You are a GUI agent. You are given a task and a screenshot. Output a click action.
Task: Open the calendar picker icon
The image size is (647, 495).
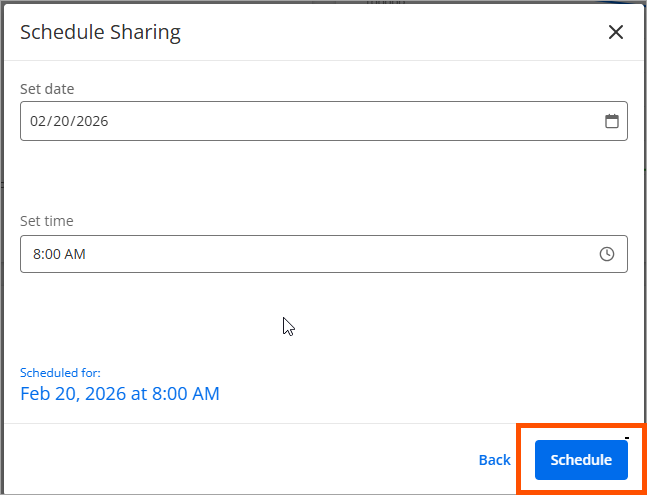[612, 122]
